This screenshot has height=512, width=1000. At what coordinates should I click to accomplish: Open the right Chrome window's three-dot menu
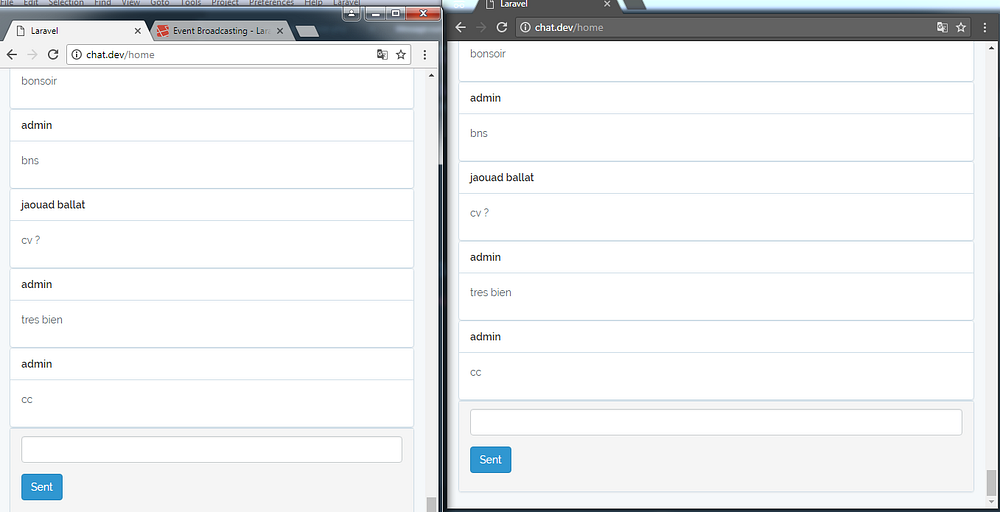985,27
